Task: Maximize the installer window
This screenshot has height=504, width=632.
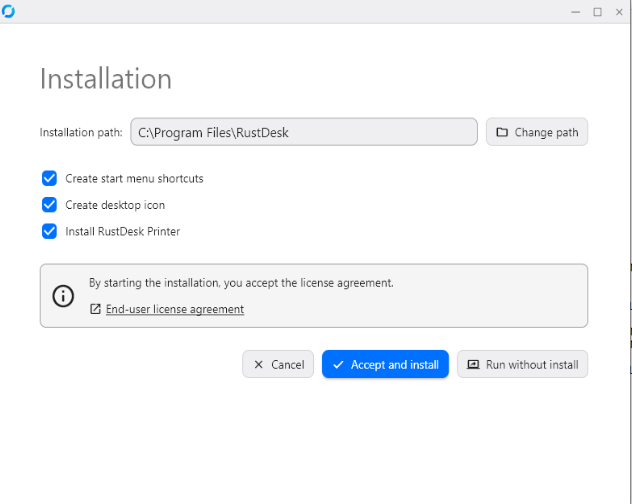Action: [x=597, y=12]
